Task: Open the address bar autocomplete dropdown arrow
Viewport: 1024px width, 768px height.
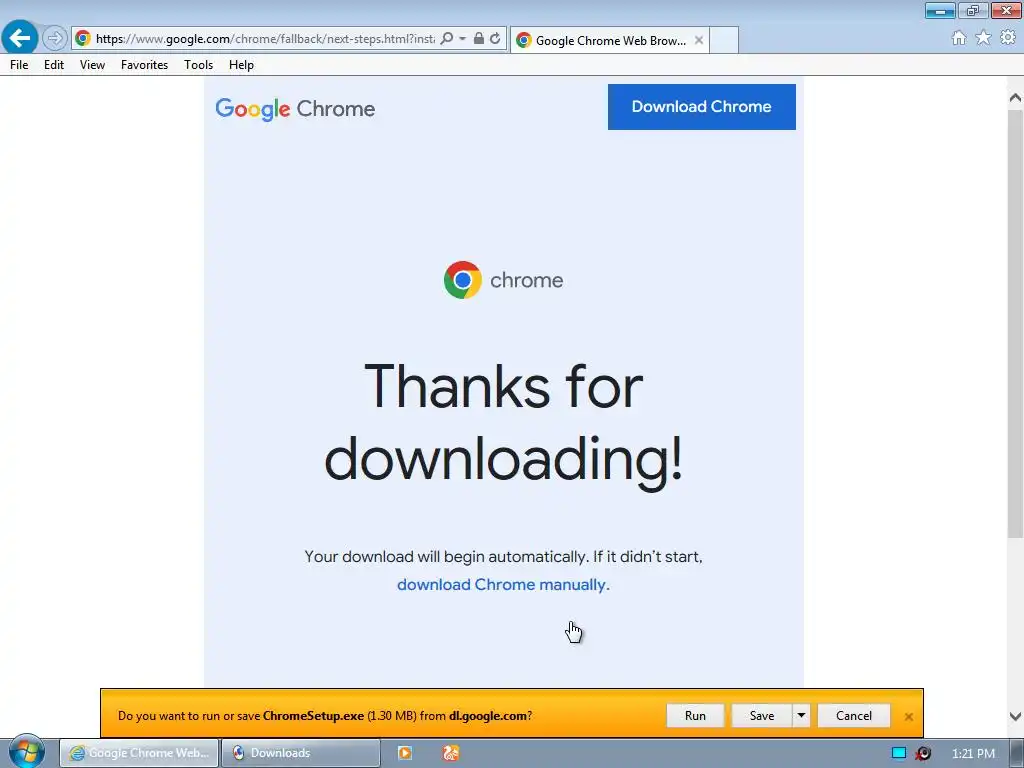Action: click(462, 39)
